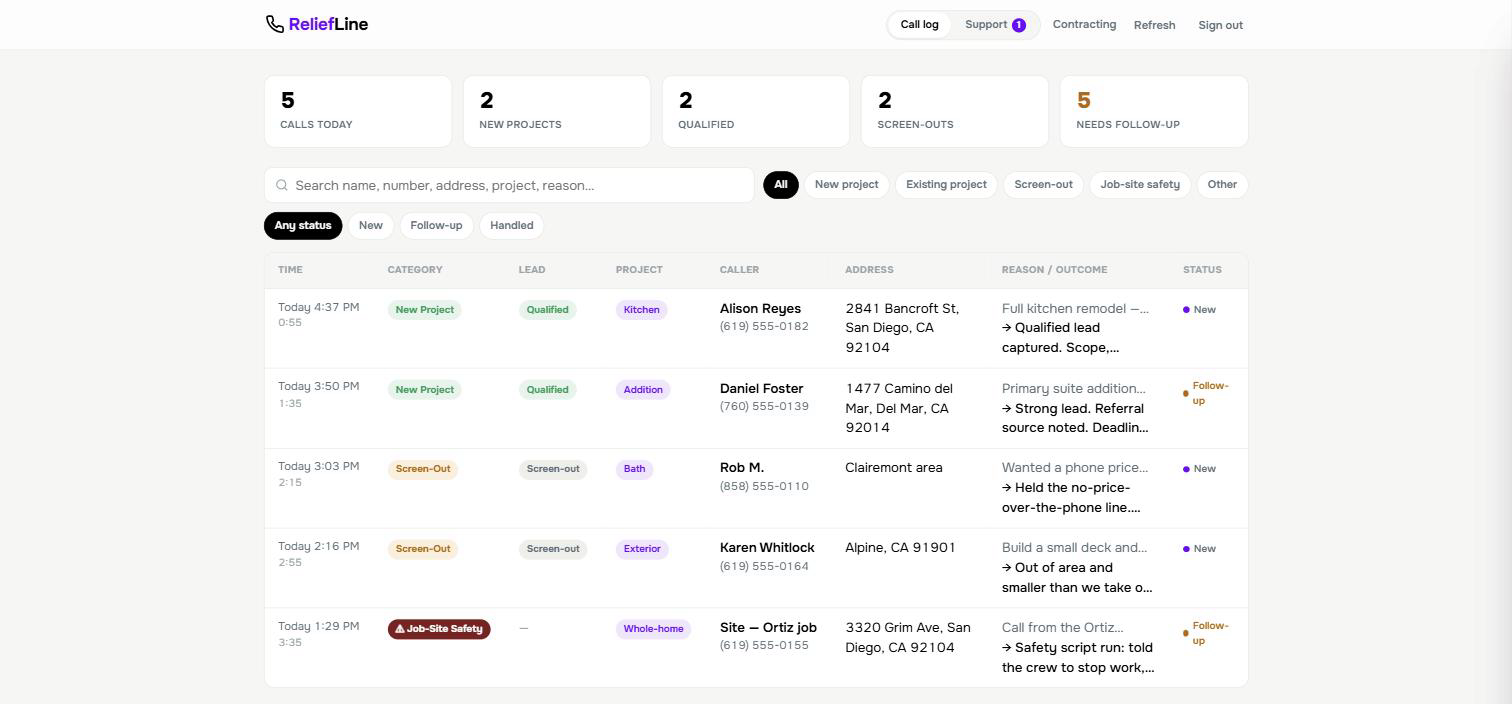The width and height of the screenshot is (1512, 704).
Task: Filter by Handled status
Action: click(511, 225)
